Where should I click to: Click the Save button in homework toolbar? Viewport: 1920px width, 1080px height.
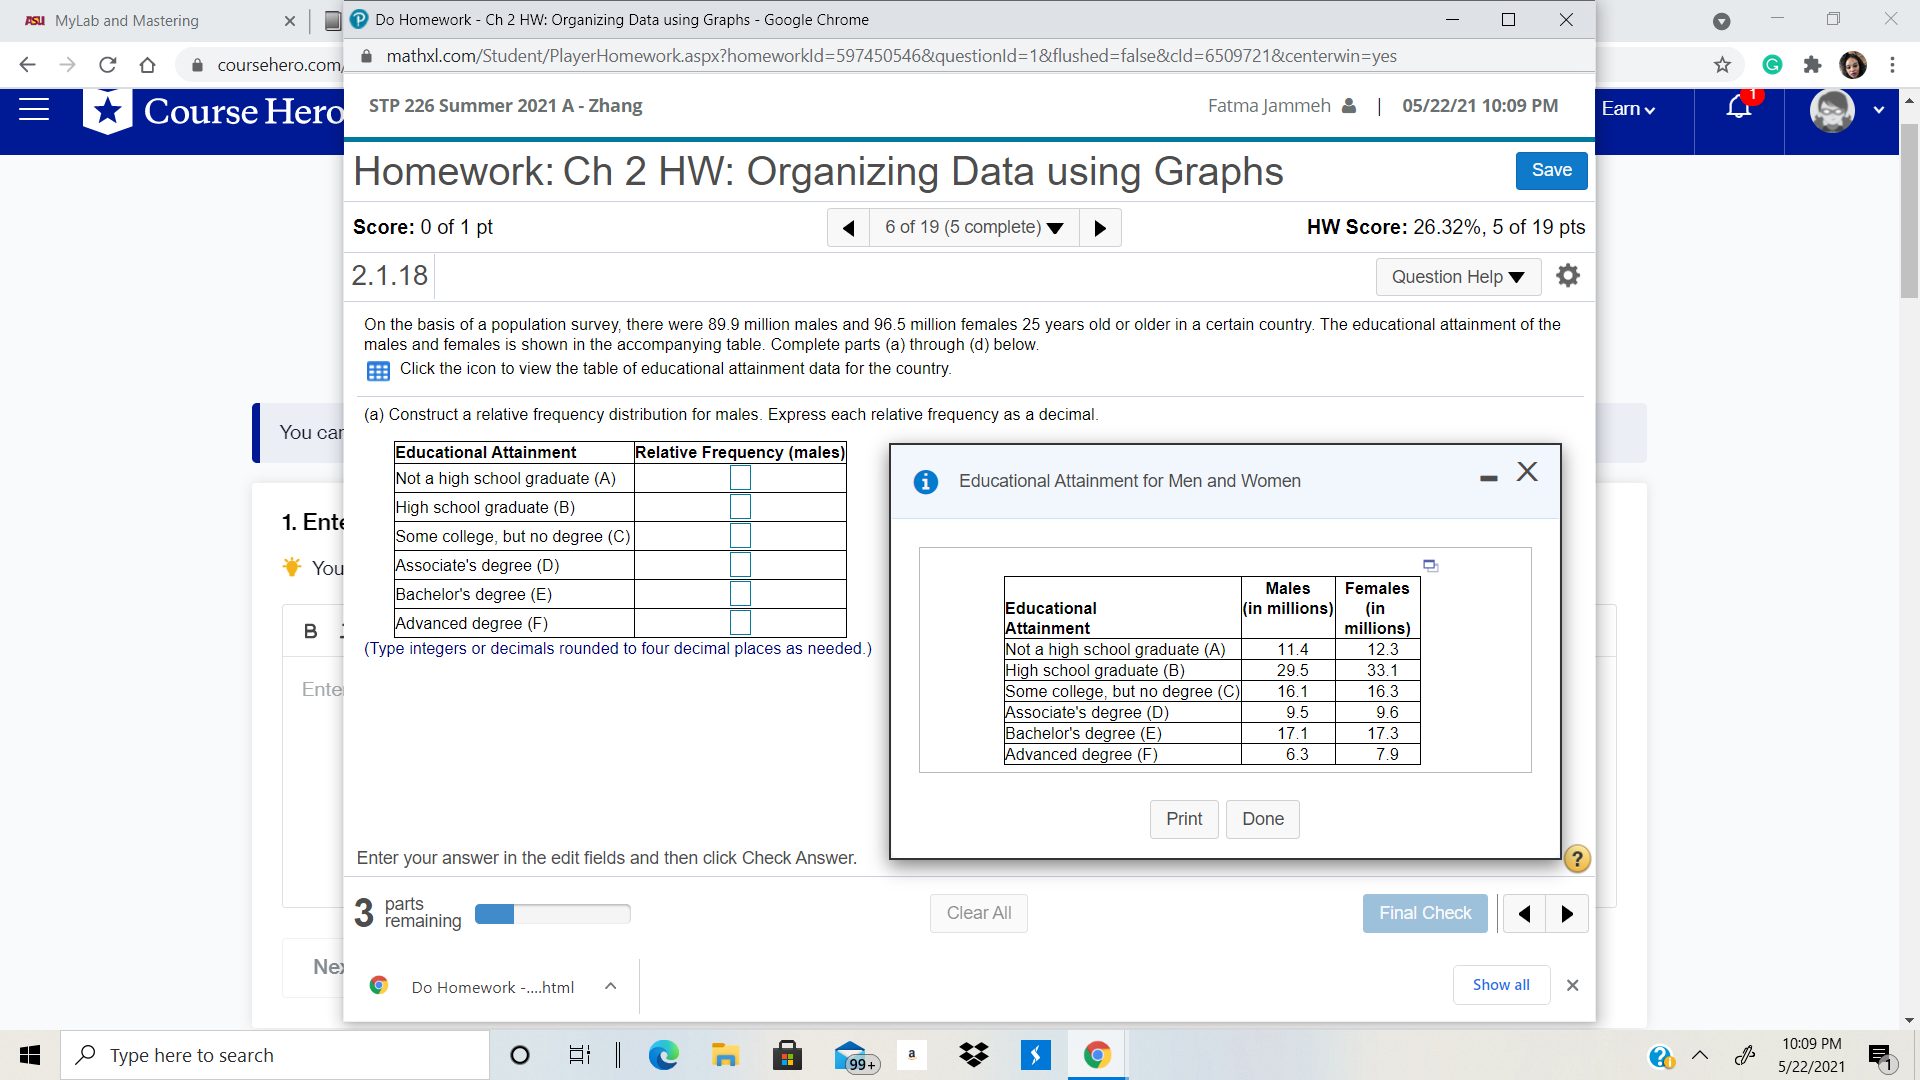(x=1551, y=169)
